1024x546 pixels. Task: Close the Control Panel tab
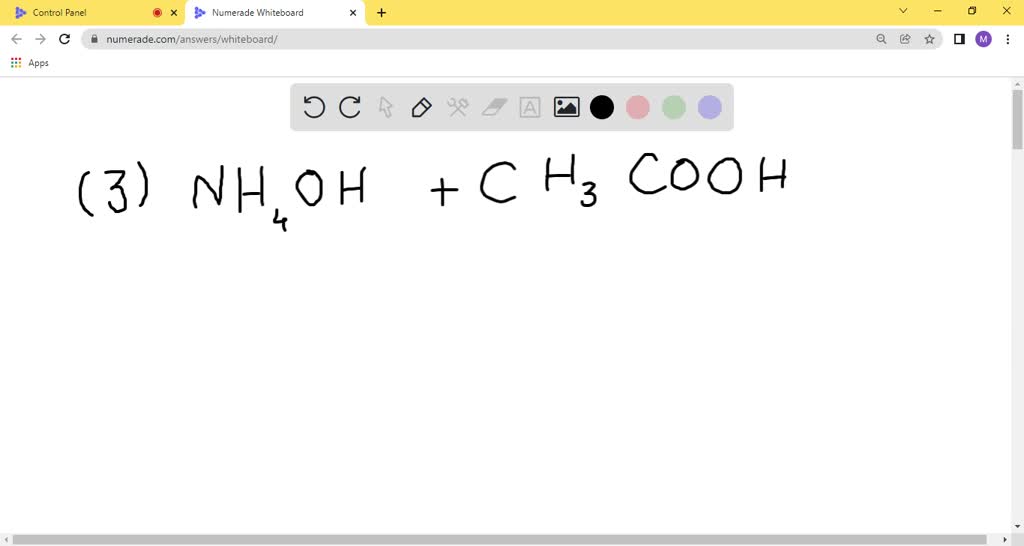[174, 12]
